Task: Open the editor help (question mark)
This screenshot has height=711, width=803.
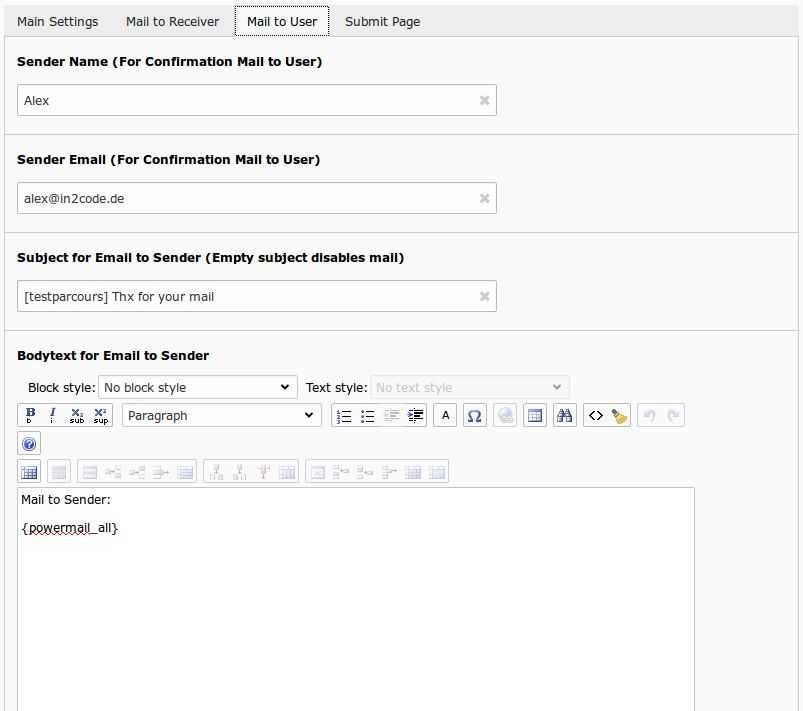Action: pyautogui.click(x=29, y=444)
